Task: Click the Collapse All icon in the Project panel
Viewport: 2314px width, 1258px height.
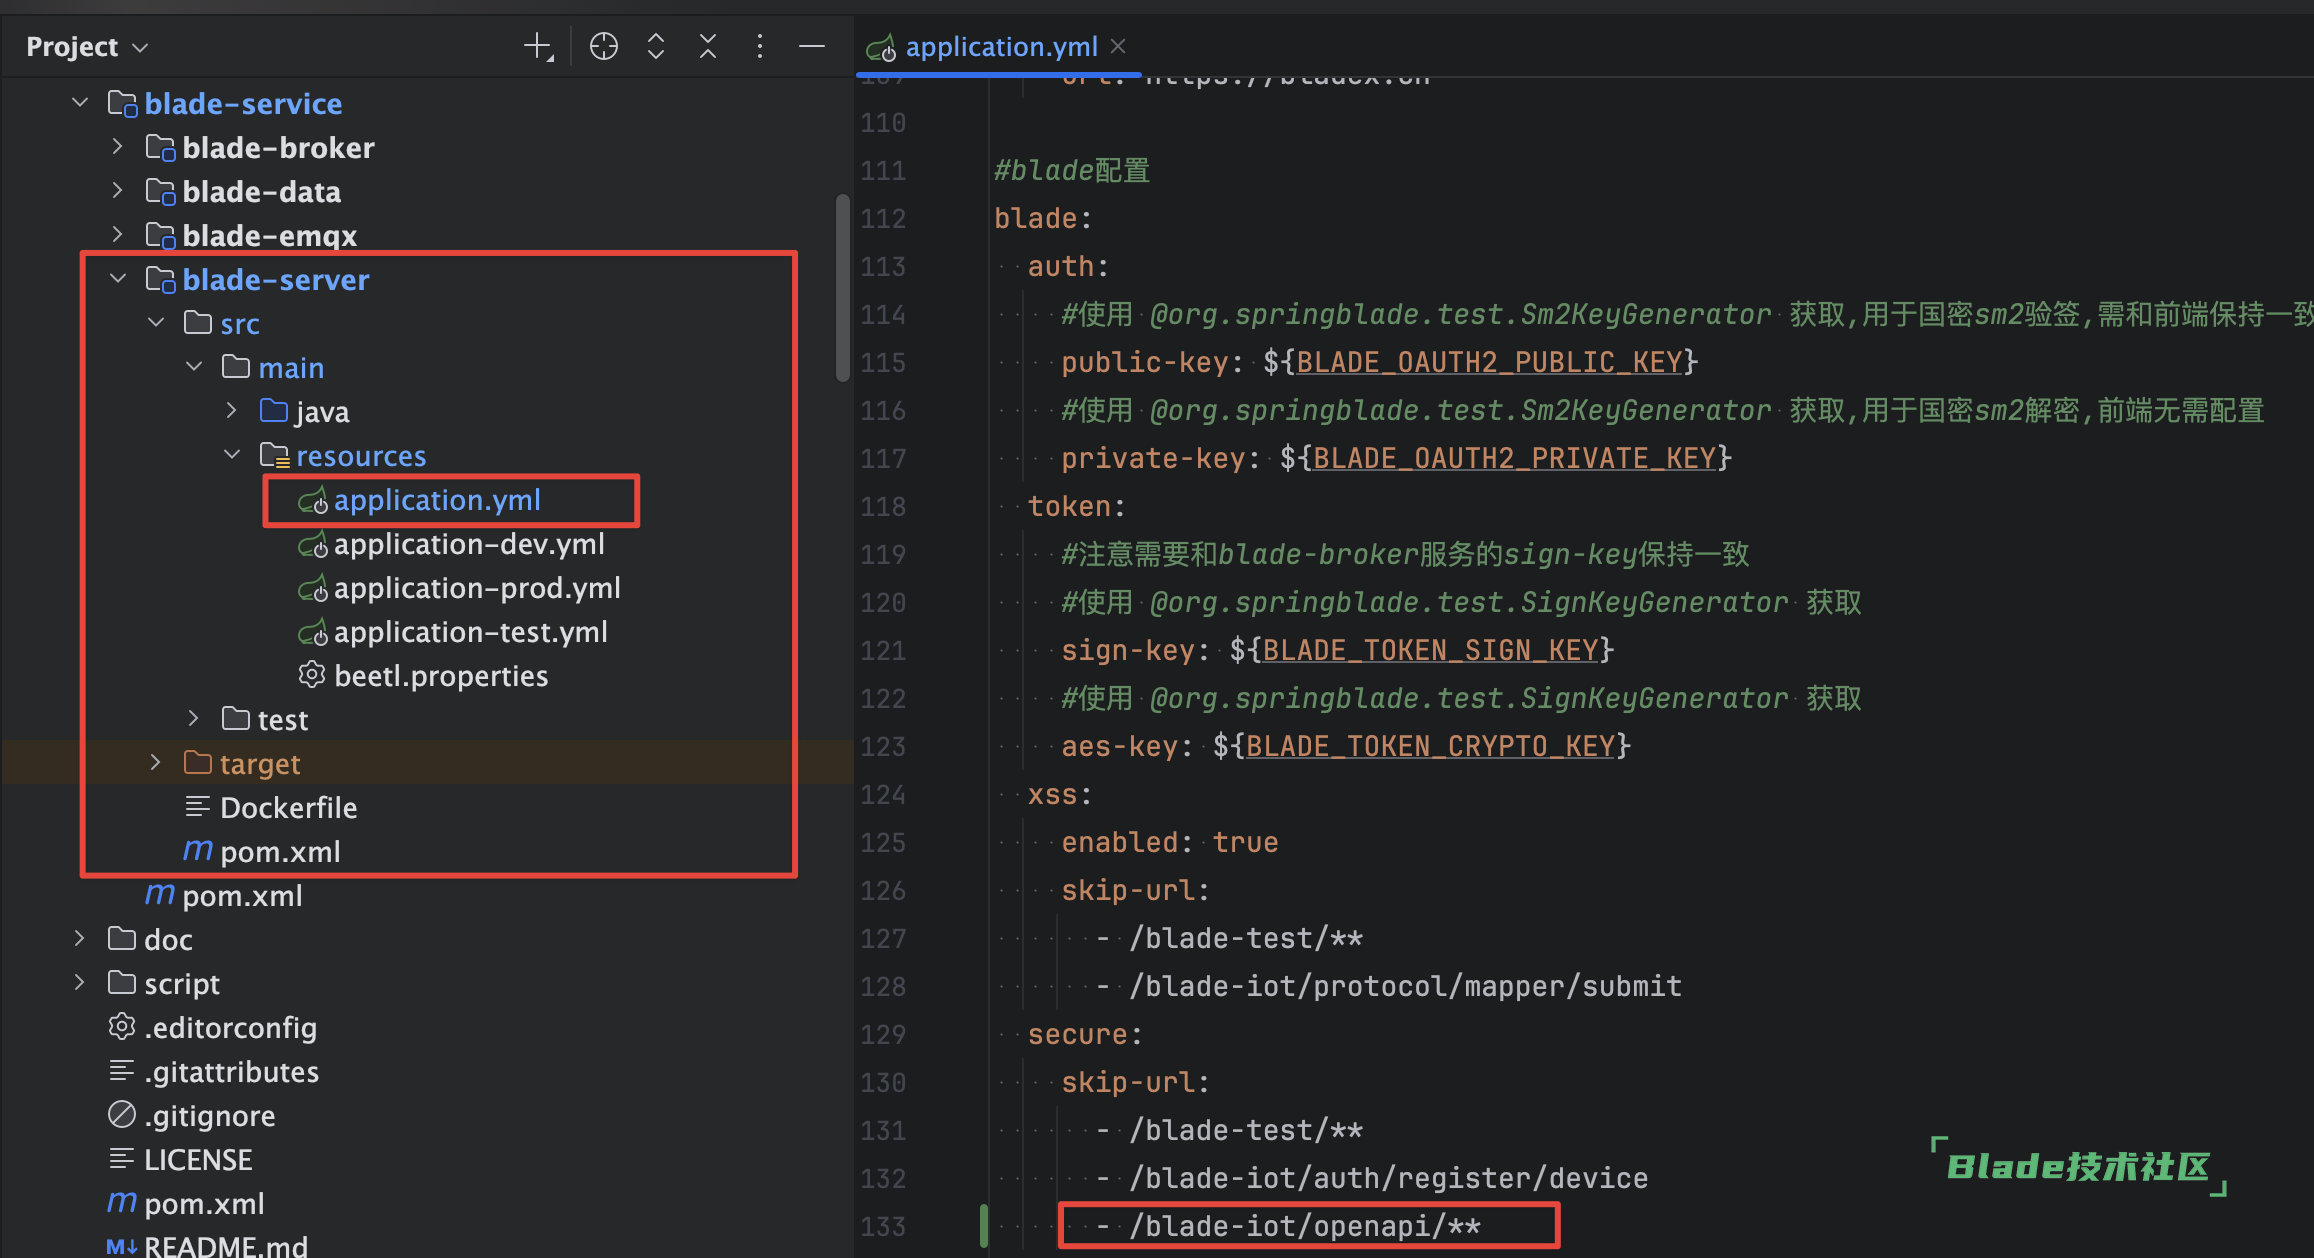Action: [x=707, y=46]
